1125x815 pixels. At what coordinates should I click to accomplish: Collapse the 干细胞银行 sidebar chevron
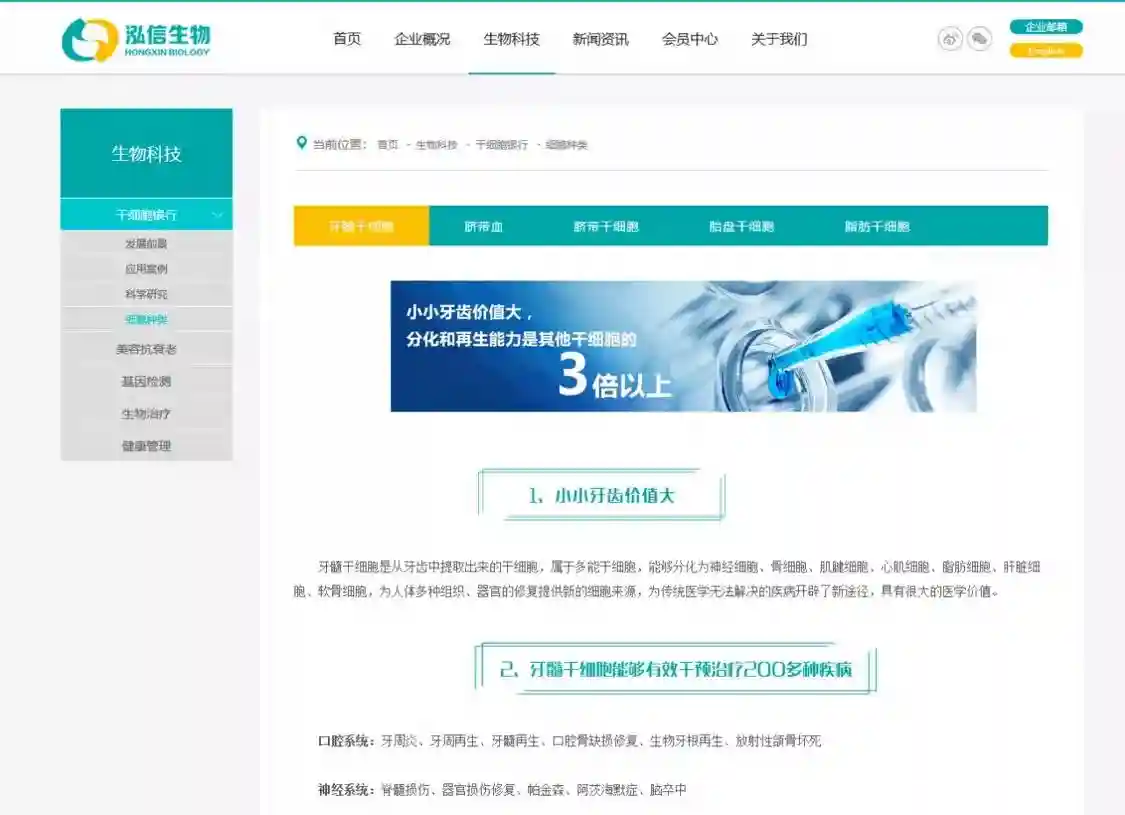217,215
